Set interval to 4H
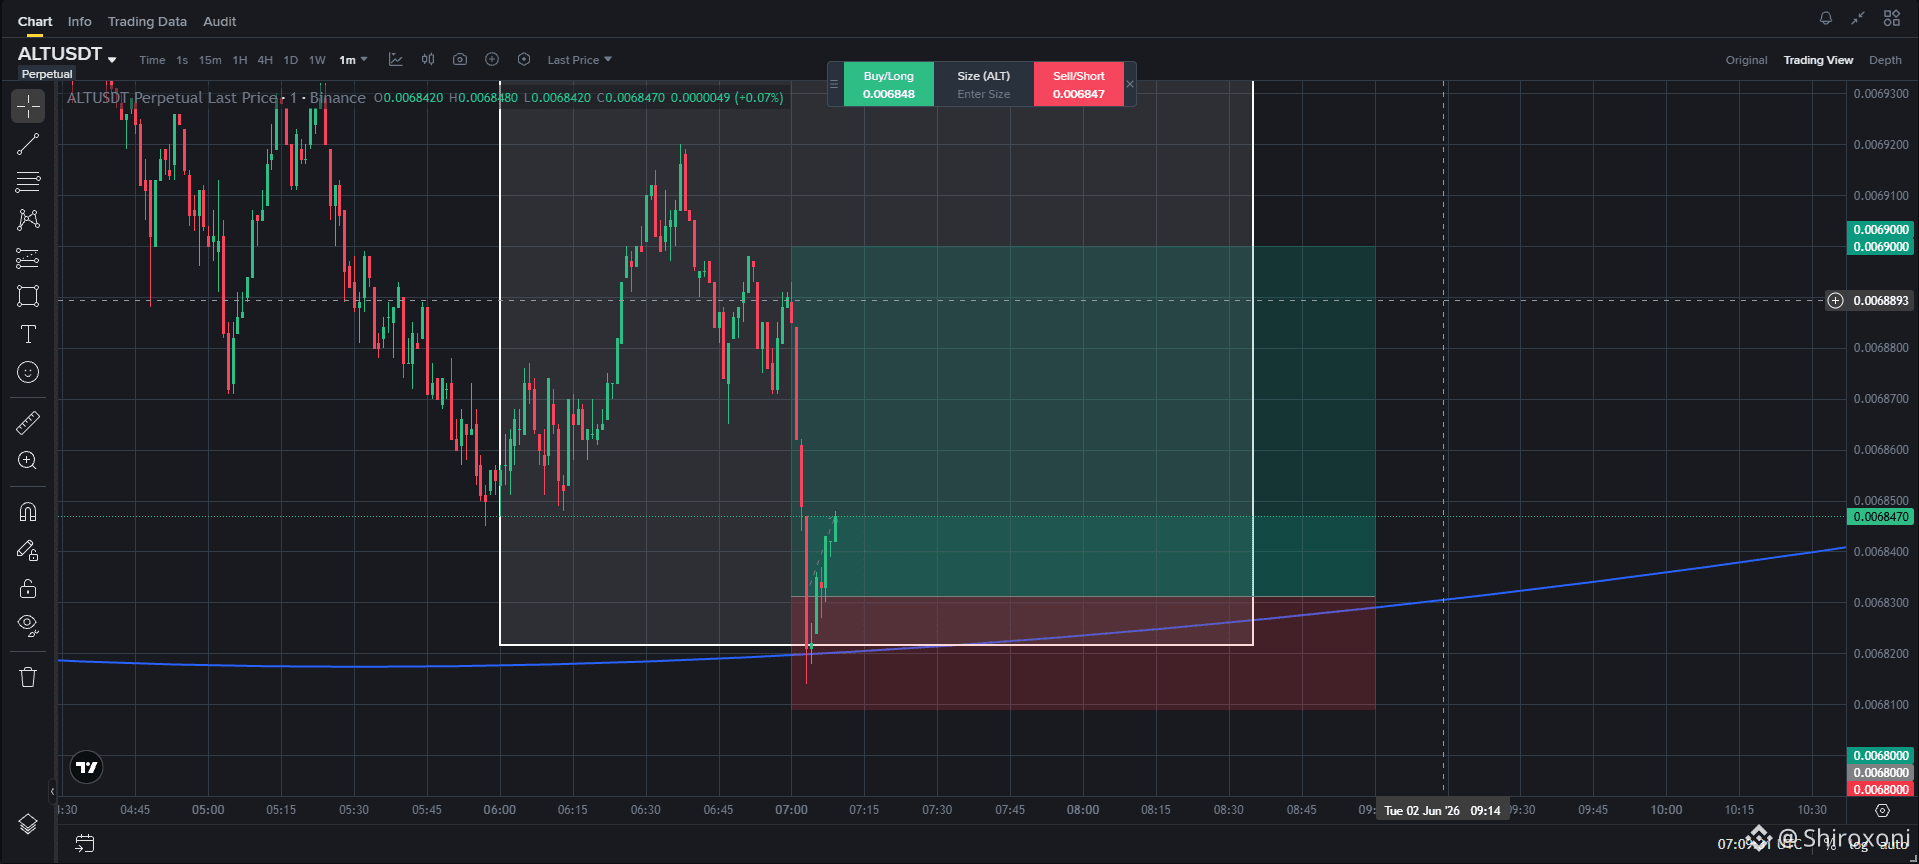This screenshot has height=864, width=1919. pos(265,60)
